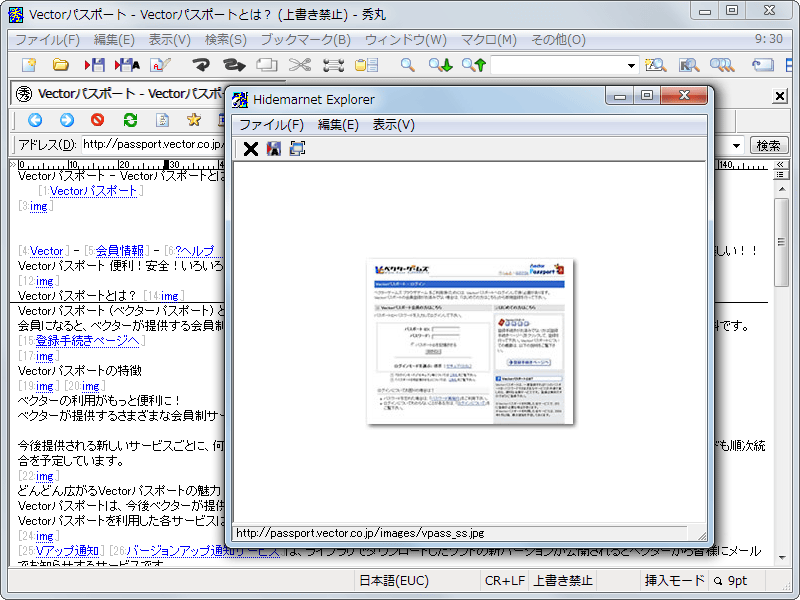Open the ファイル(F) menu in Hidemaru
This screenshot has width=800, height=600.
47,40
